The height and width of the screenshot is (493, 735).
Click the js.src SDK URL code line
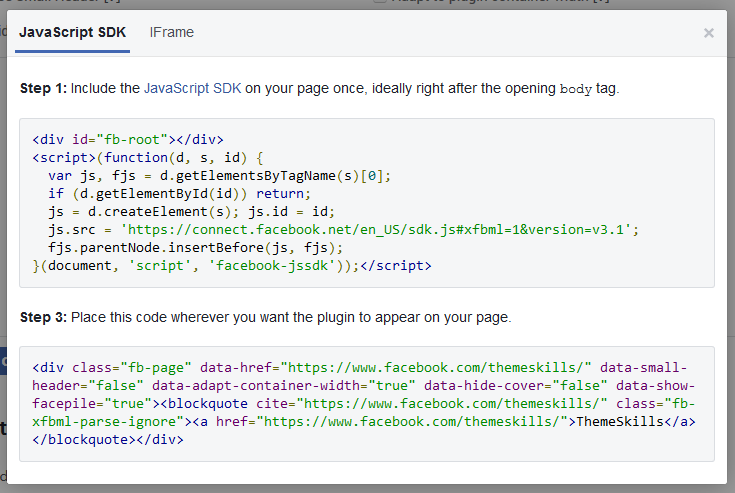343,230
